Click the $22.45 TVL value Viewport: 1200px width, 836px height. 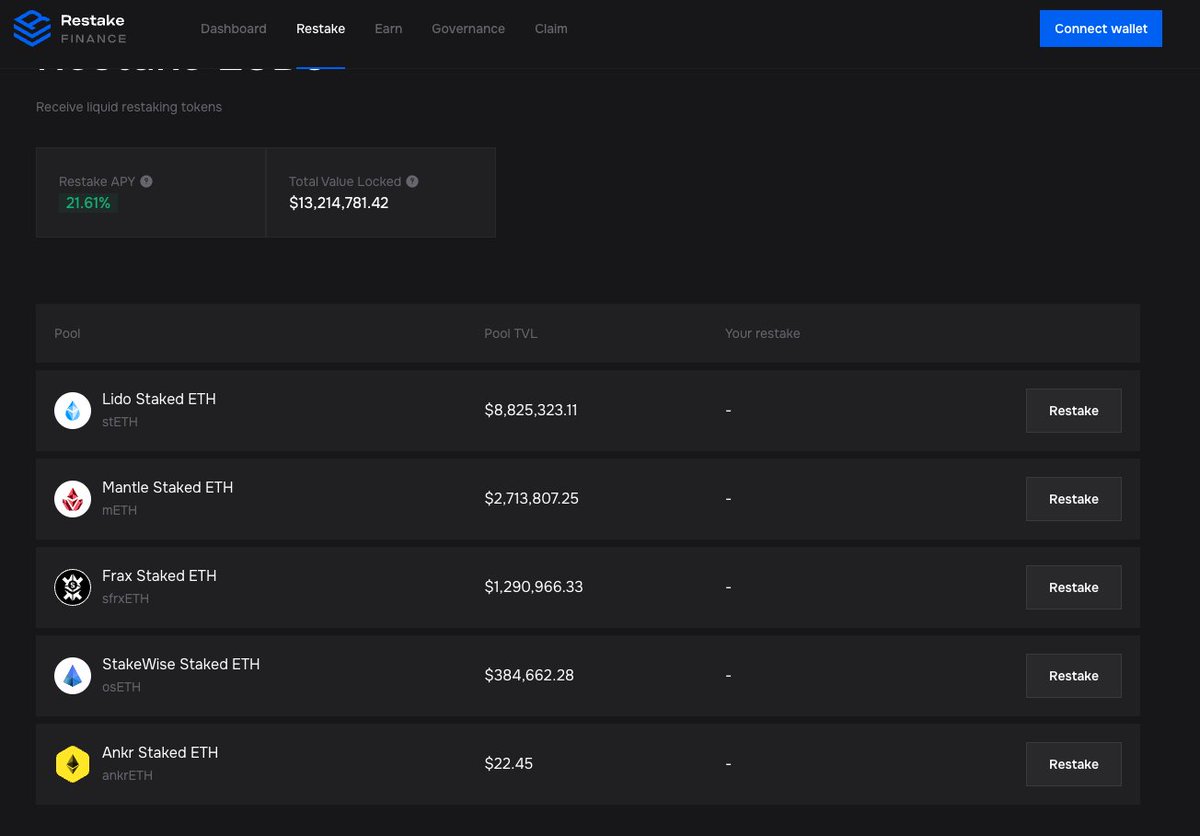(x=508, y=764)
